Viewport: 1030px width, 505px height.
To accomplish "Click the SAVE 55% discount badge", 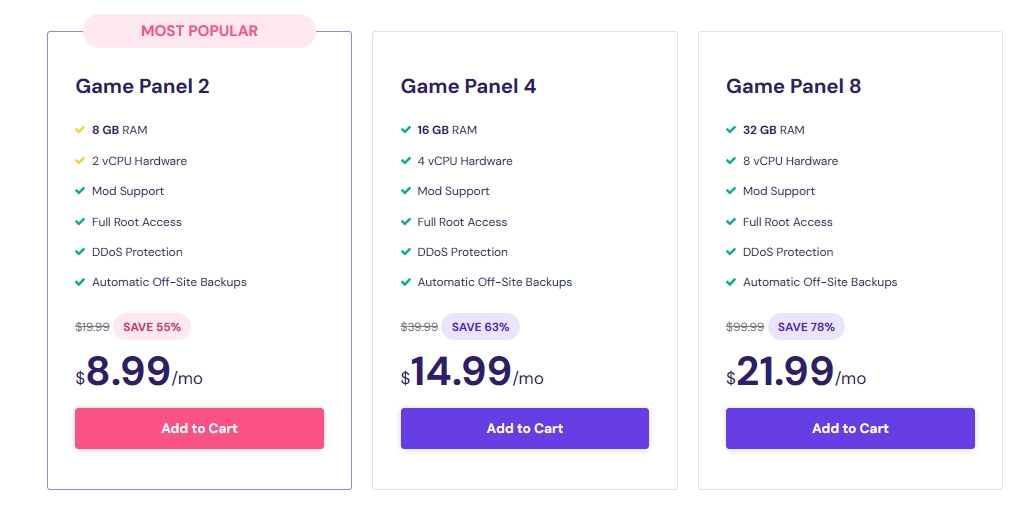I will [151, 327].
